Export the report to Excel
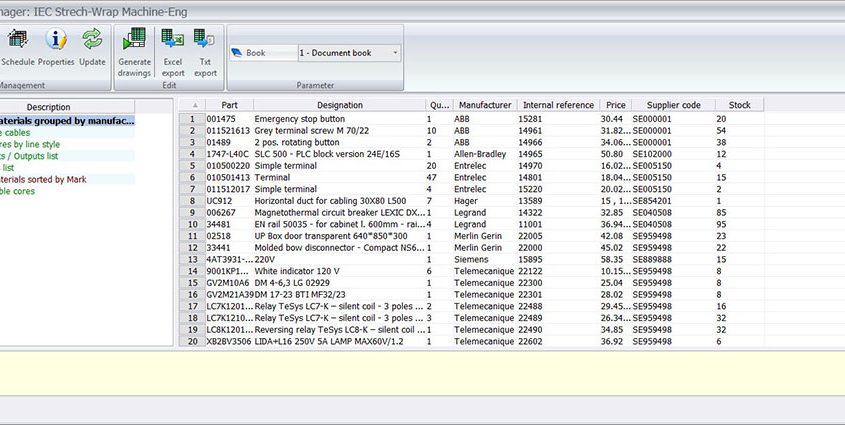The height and width of the screenshot is (425, 845). tap(173, 53)
